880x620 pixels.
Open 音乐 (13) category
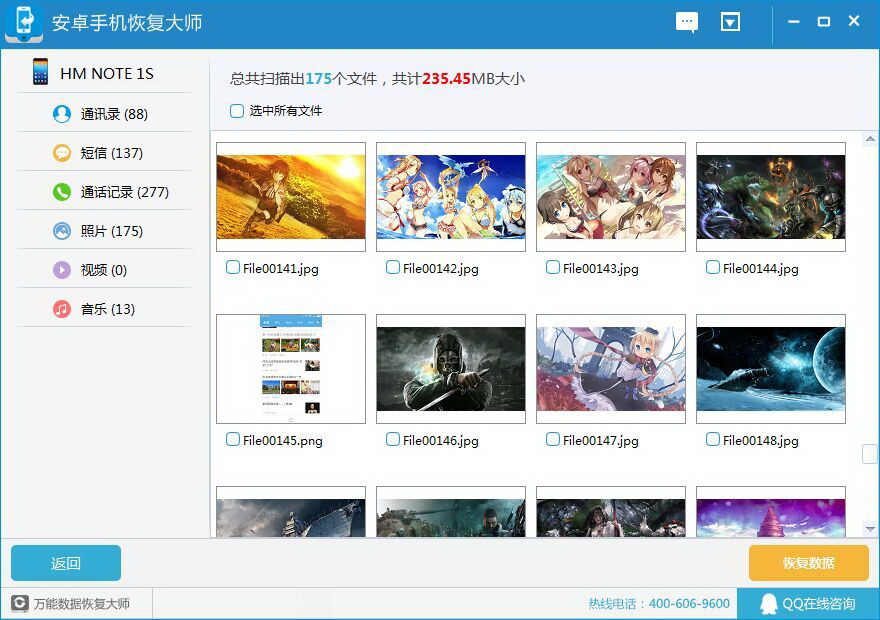coord(107,309)
